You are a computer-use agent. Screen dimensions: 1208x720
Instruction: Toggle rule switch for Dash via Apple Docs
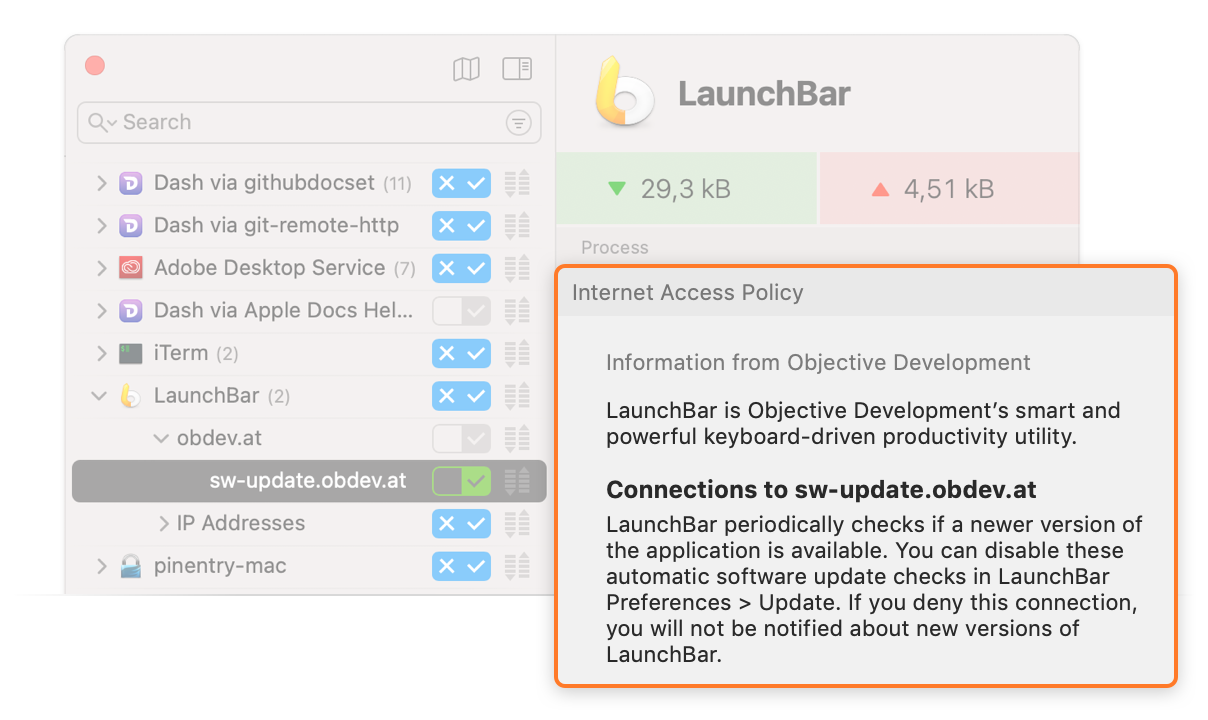[x=462, y=311]
